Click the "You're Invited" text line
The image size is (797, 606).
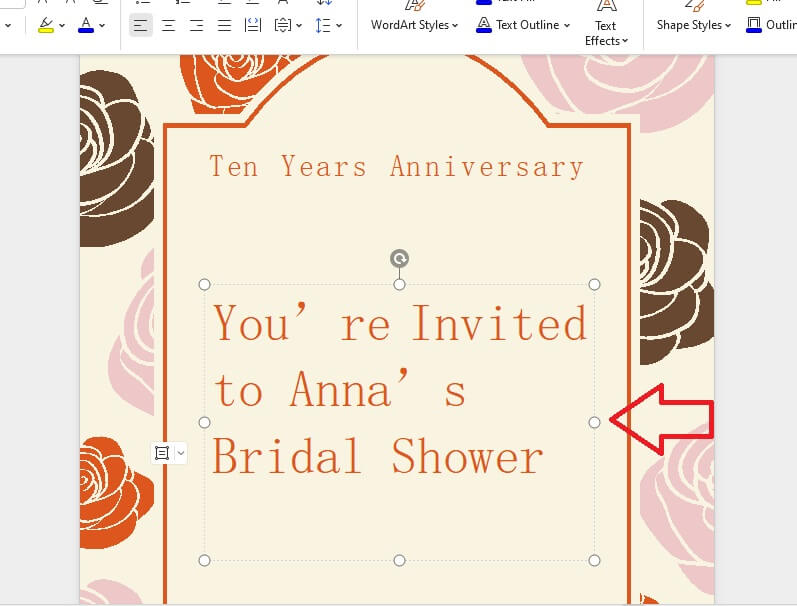tap(401, 322)
